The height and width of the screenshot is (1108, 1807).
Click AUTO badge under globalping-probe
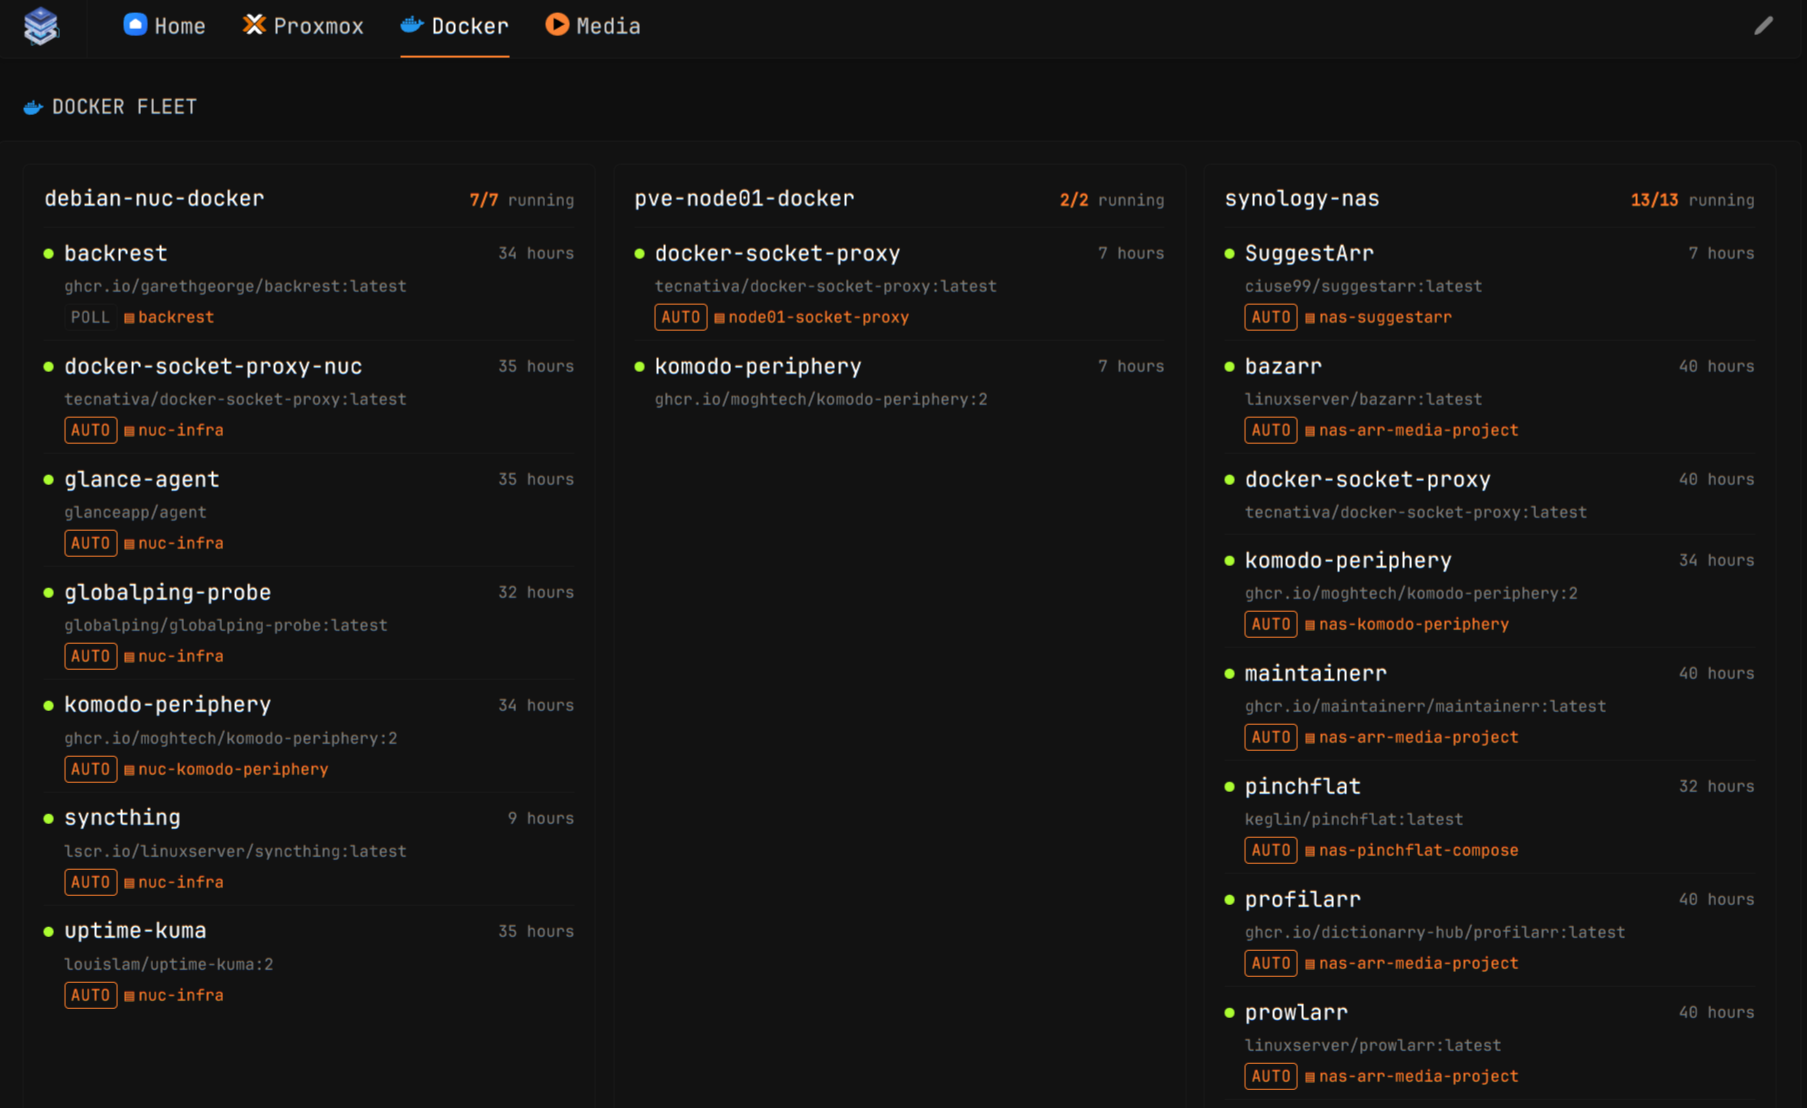(90, 656)
